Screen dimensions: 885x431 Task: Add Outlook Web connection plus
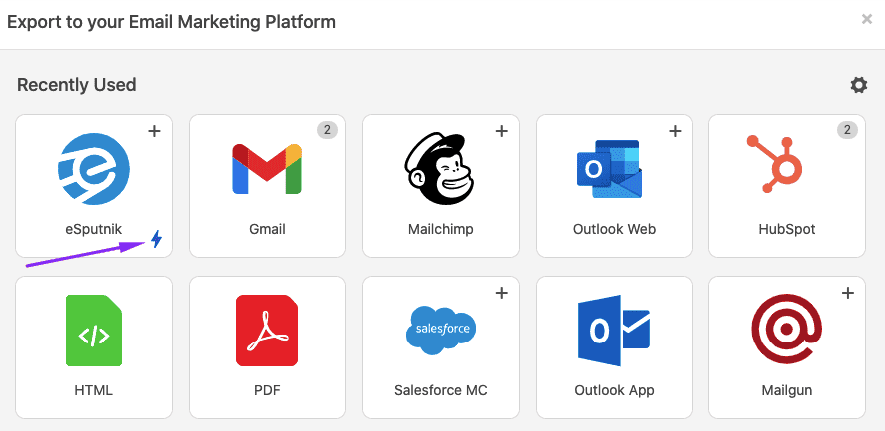675,131
